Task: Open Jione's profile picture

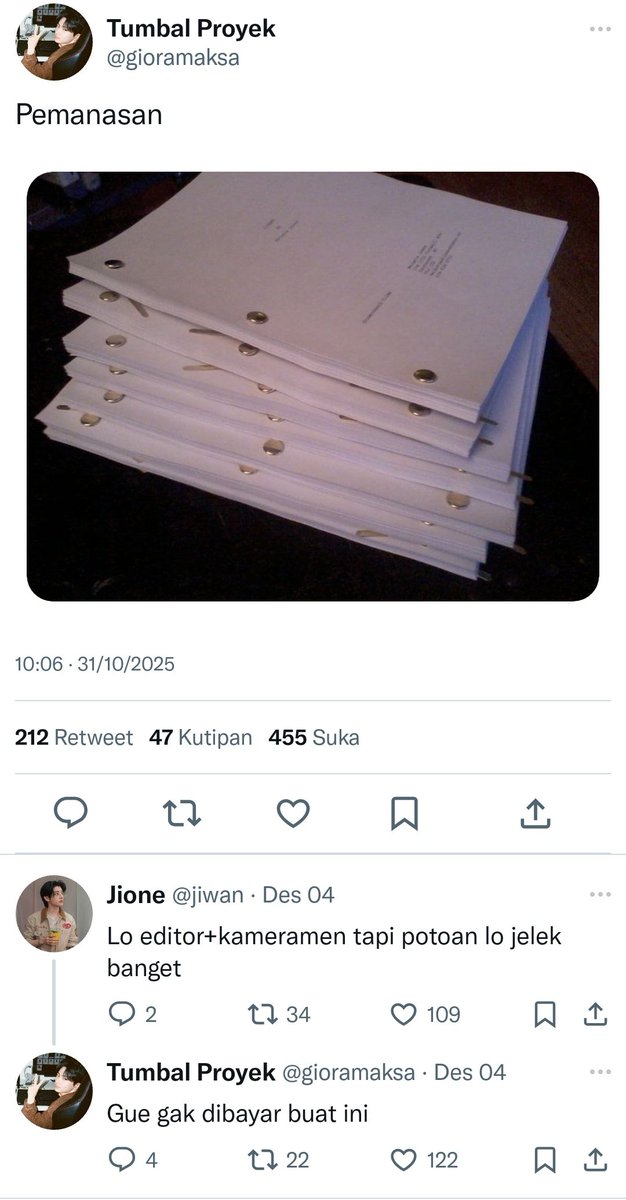Action: coord(54,913)
